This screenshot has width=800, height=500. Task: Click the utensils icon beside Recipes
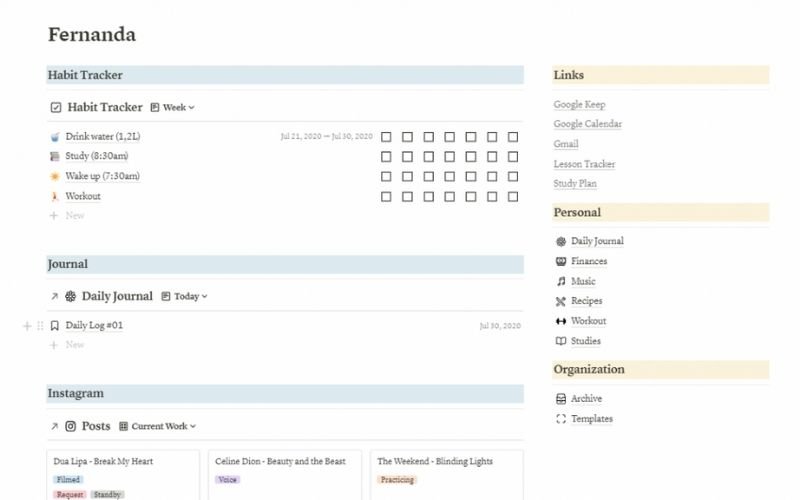click(561, 301)
